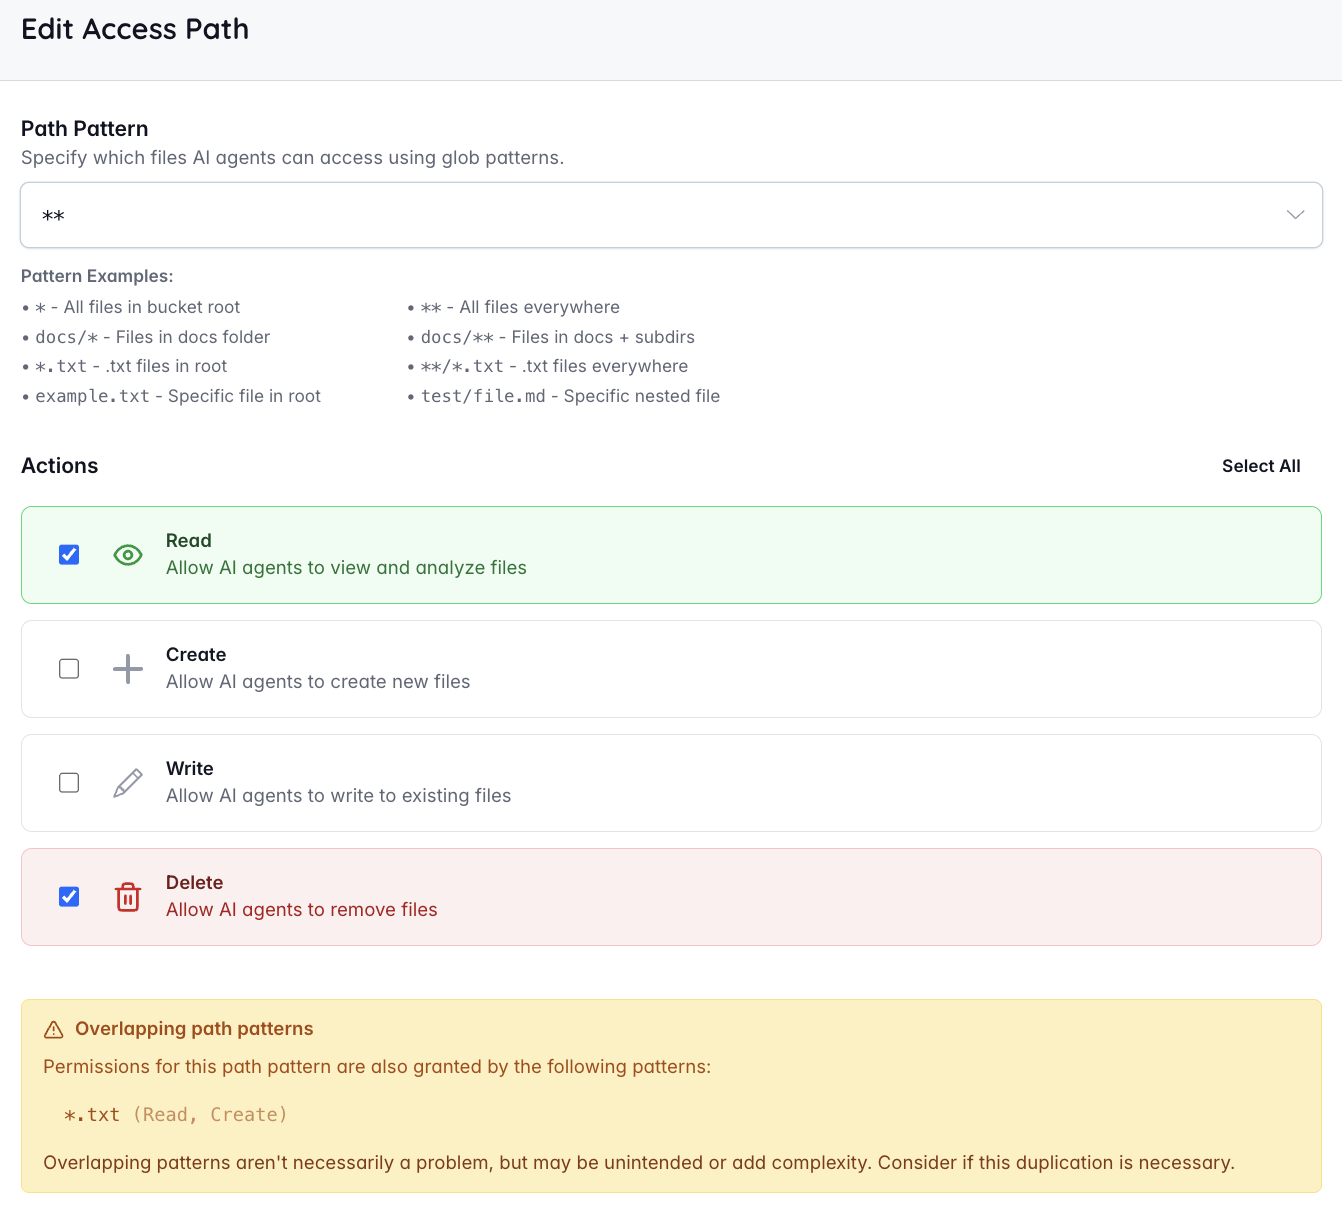Click the warning triangle in the overlap notice
Viewport: 1342px width, 1220px height.
54,1030
